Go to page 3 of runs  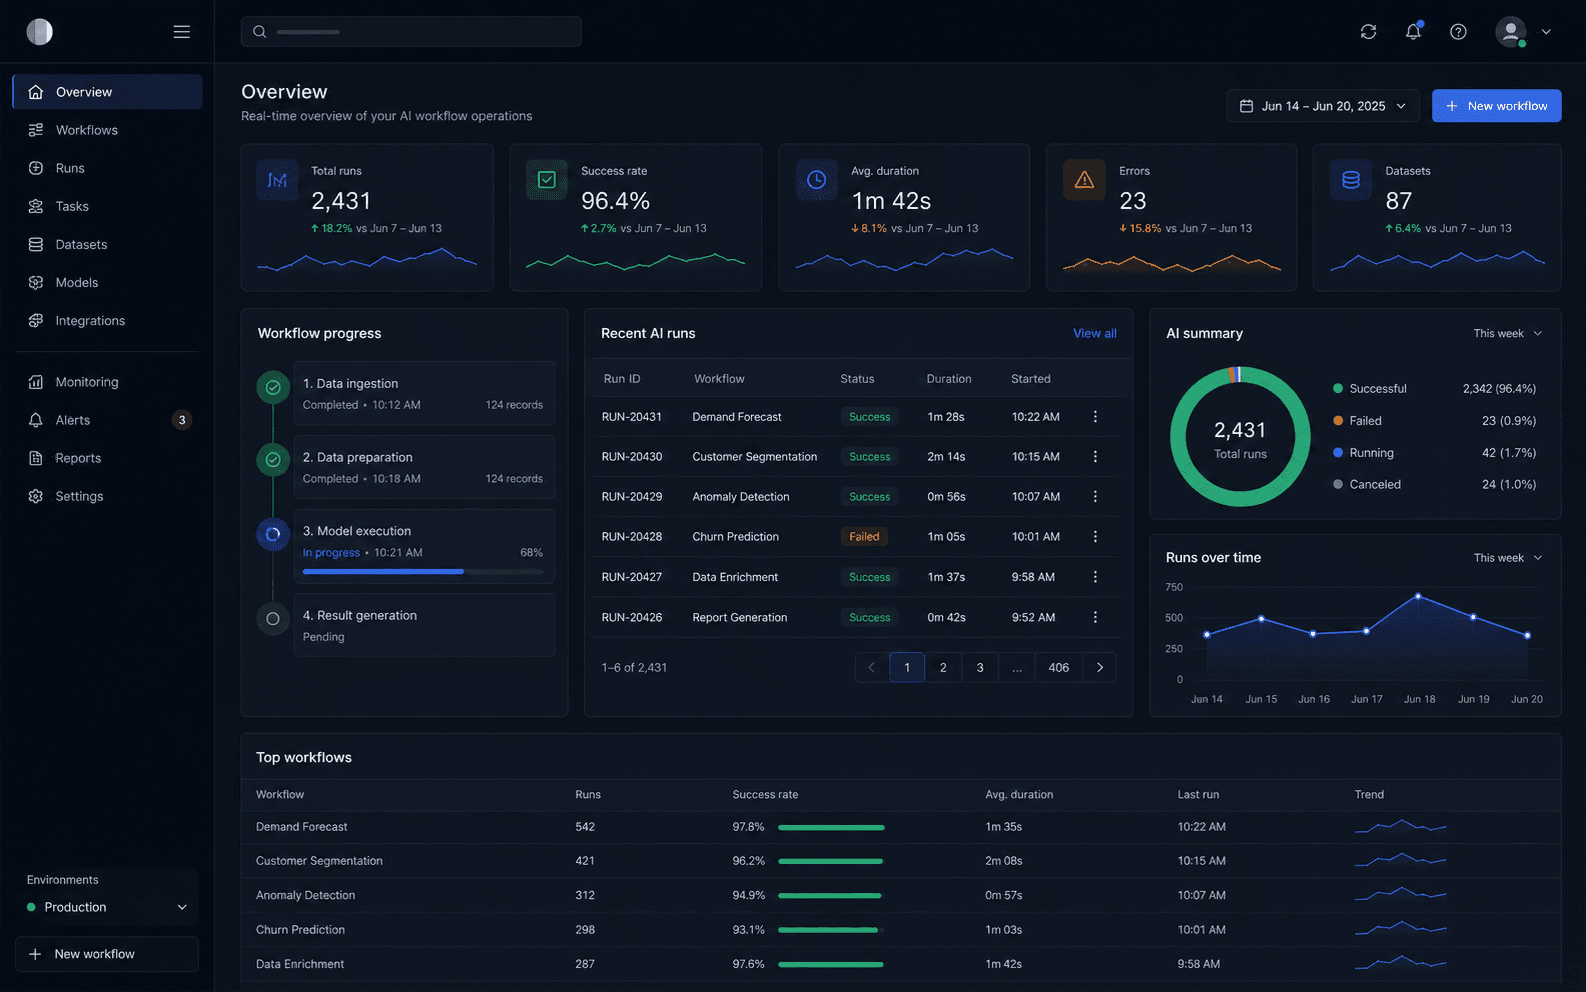point(980,668)
